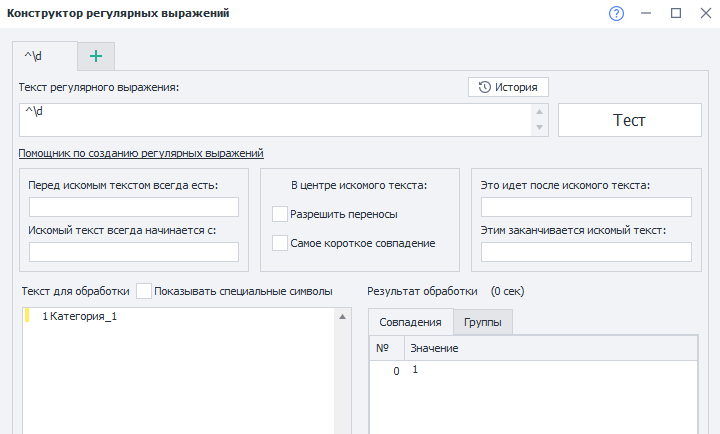Switch to the Группы tab
The width and height of the screenshot is (720, 434).
point(483,322)
